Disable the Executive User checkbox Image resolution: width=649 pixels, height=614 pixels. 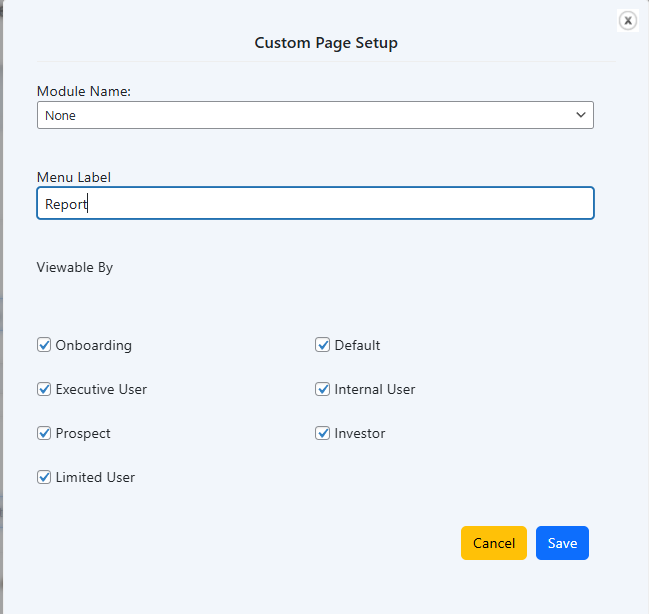tap(44, 389)
